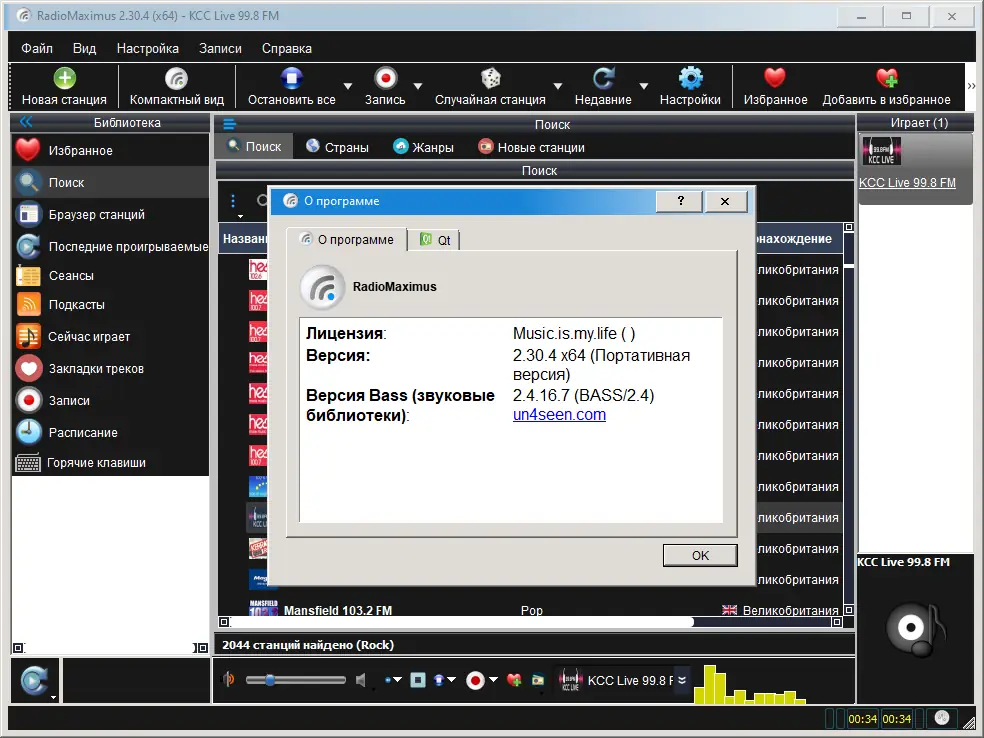Toggle mute using the gray speaker icon
The image size is (984, 738).
(361, 680)
